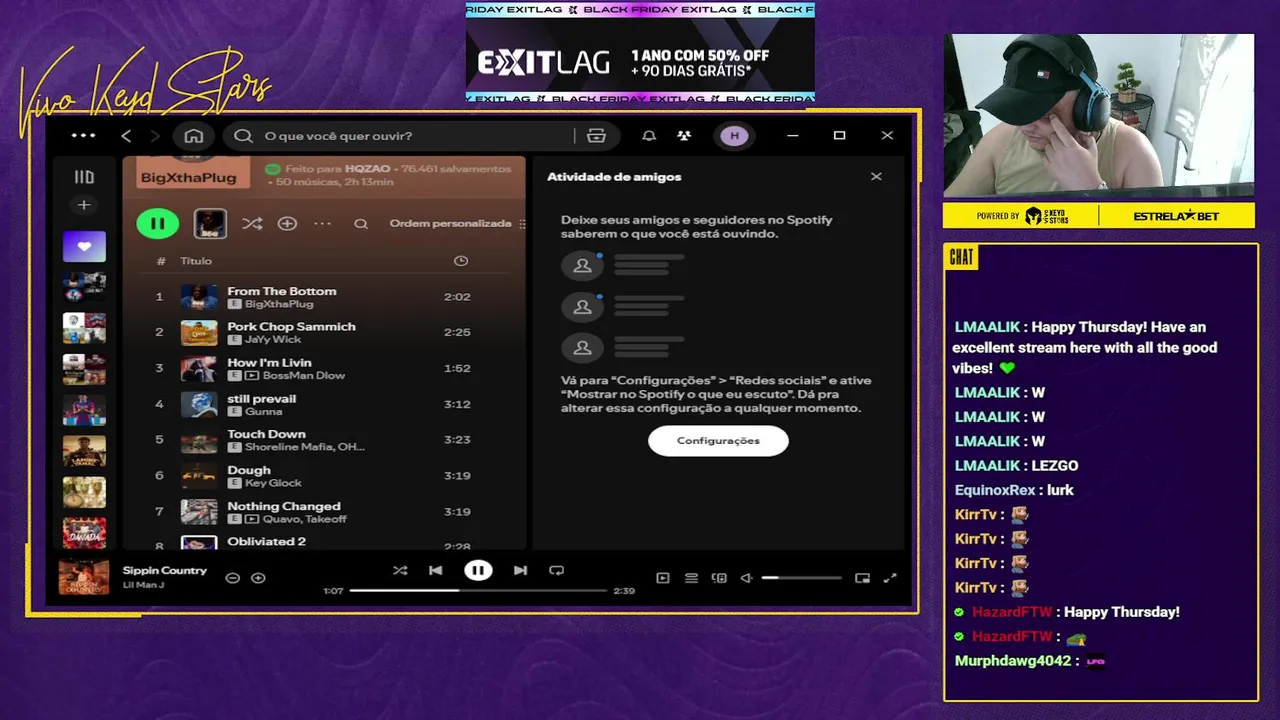Open the miniplayer icon
The height and width of the screenshot is (720, 1280).
[x=862, y=578]
